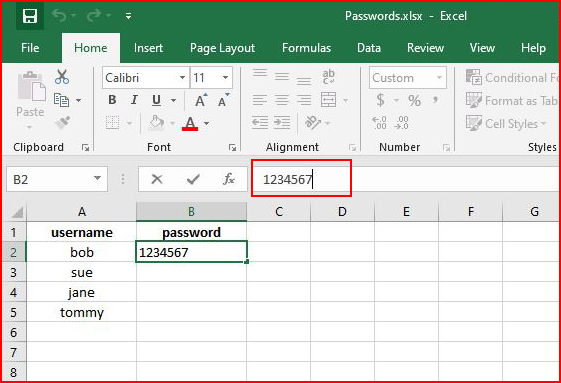Click Percent Style icon
This screenshot has height=383, width=561.
point(414,101)
